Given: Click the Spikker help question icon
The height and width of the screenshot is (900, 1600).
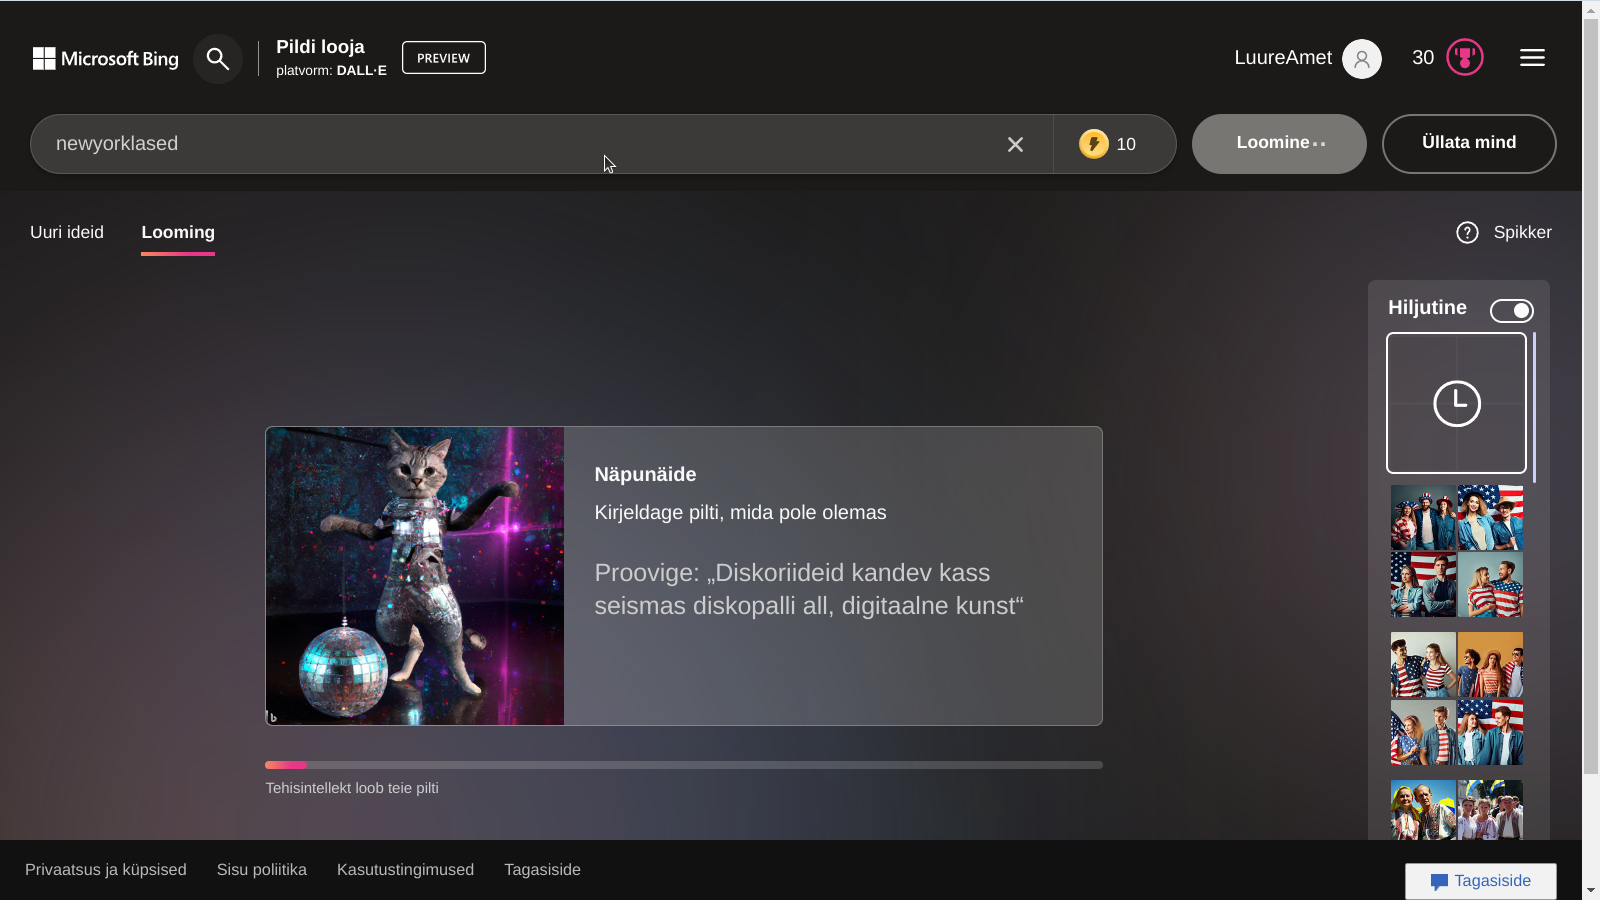Looking at the screenshot, I should (x=1467, y=233).
